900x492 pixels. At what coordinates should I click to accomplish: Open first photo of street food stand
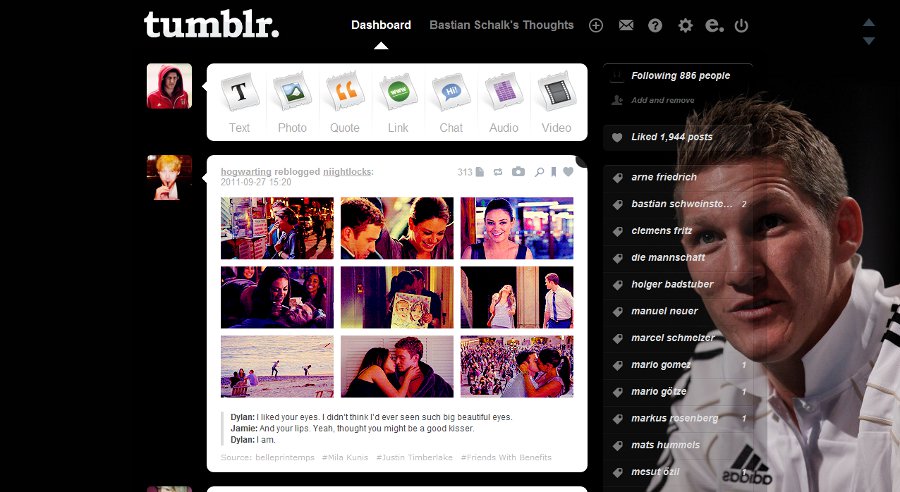(277, 228)
